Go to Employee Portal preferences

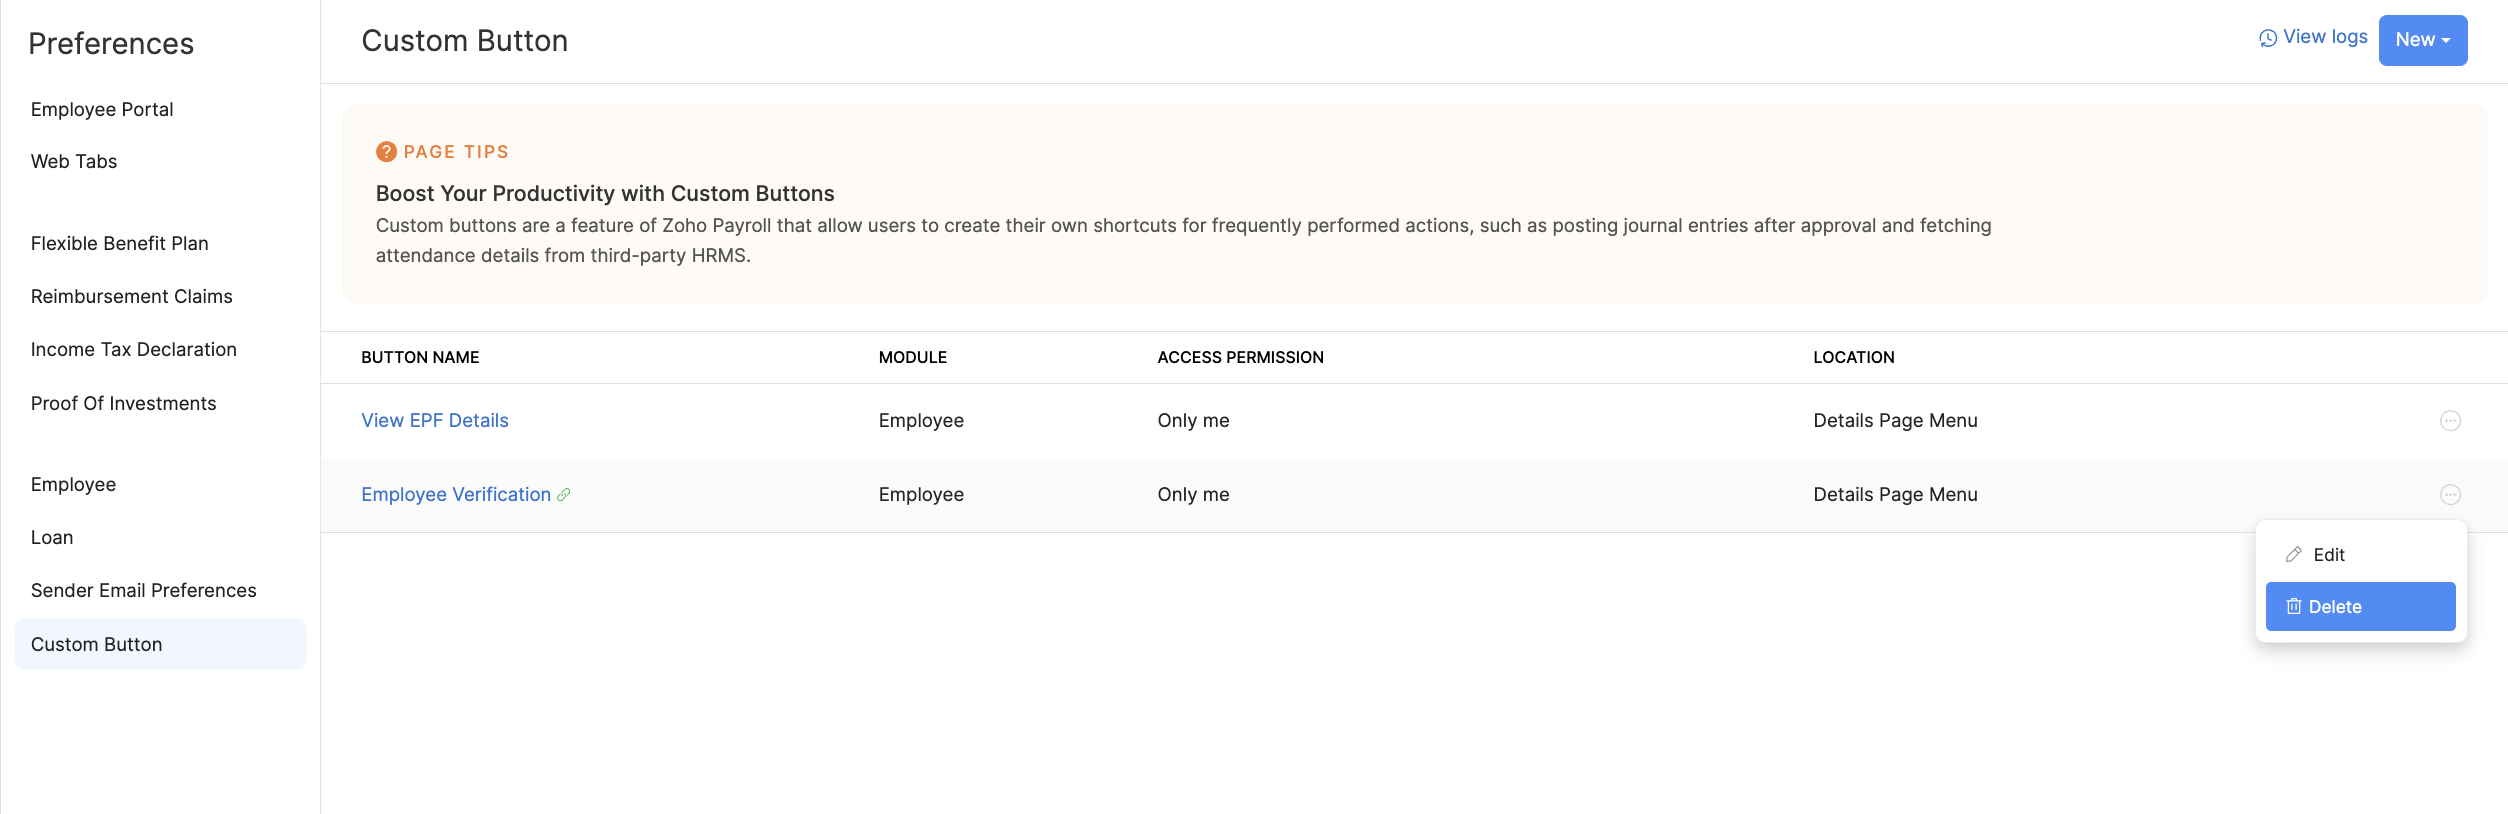pos(102,110)
